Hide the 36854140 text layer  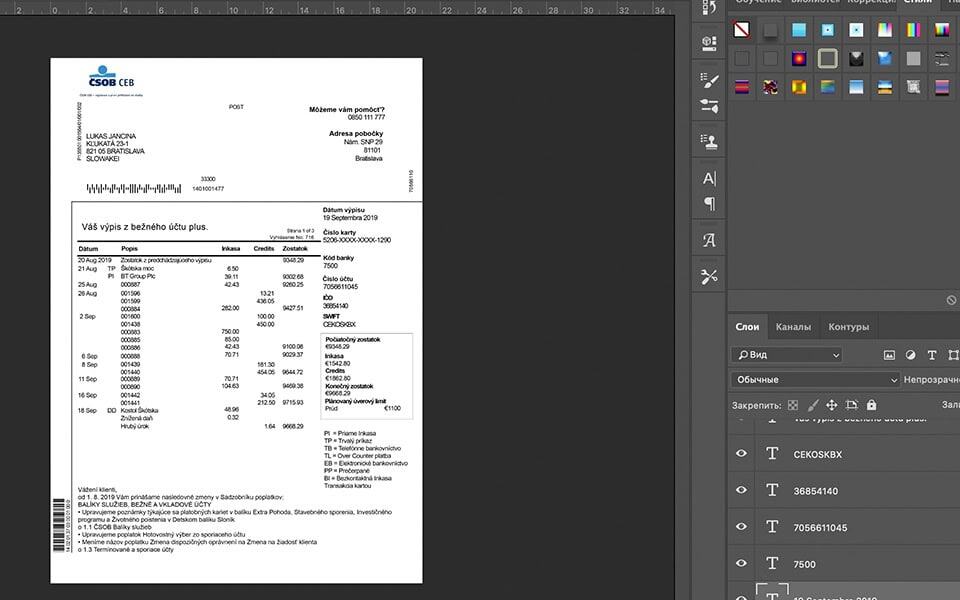tap(741, 490)
